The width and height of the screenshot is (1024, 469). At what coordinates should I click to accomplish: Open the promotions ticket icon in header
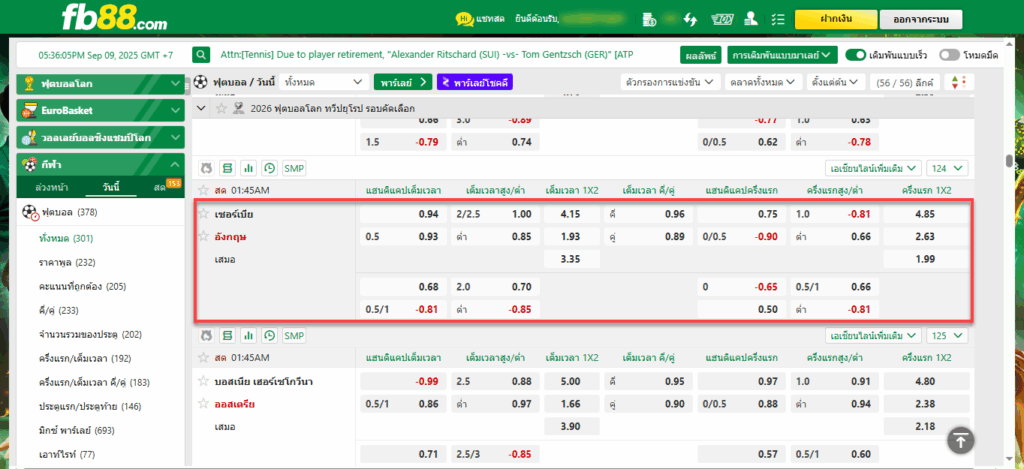[x=720, y=19]
